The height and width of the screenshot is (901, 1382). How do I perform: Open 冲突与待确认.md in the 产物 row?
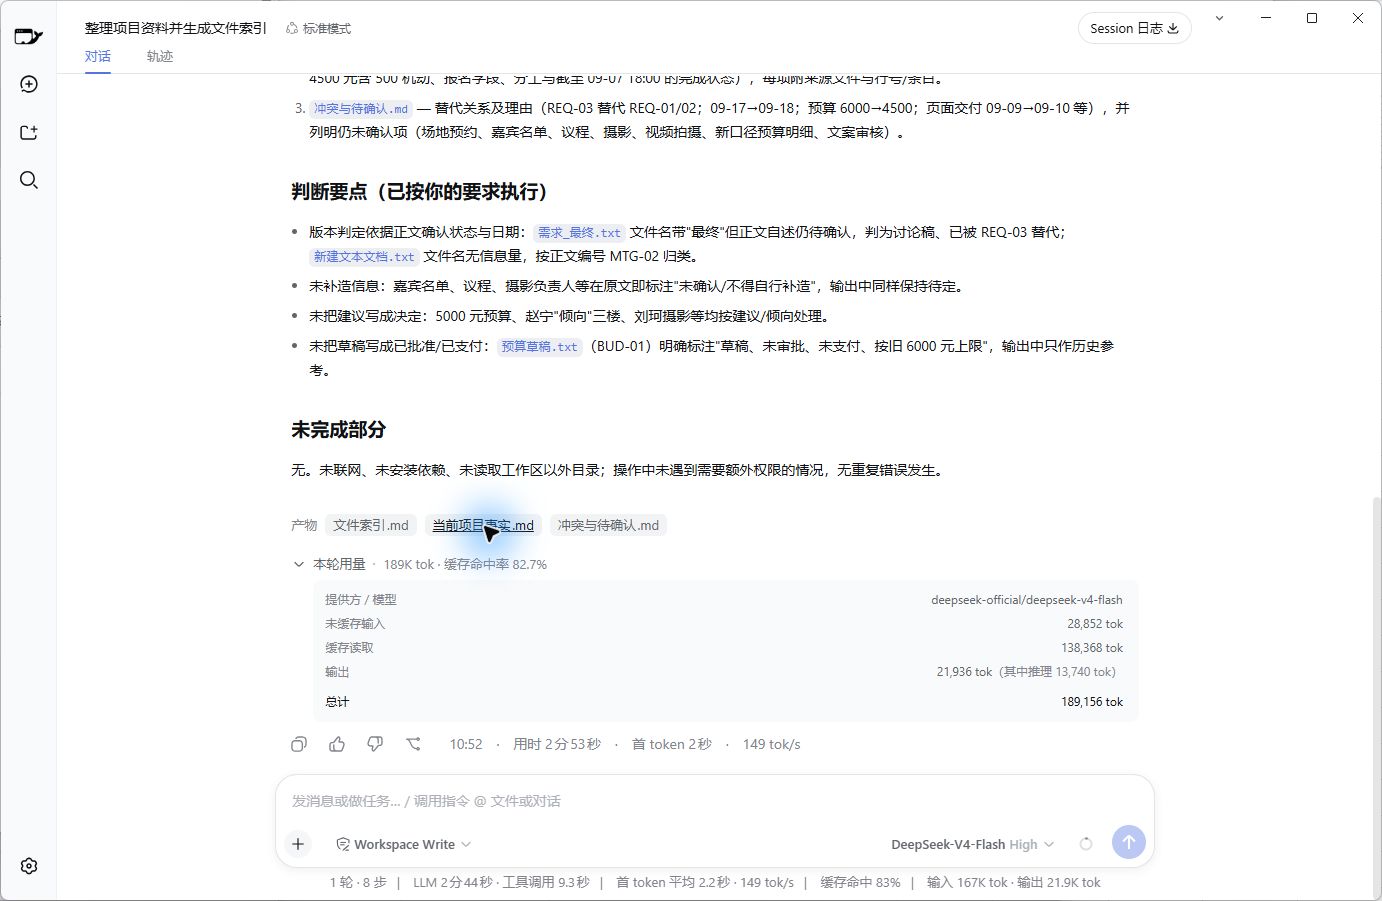point(608,525)
